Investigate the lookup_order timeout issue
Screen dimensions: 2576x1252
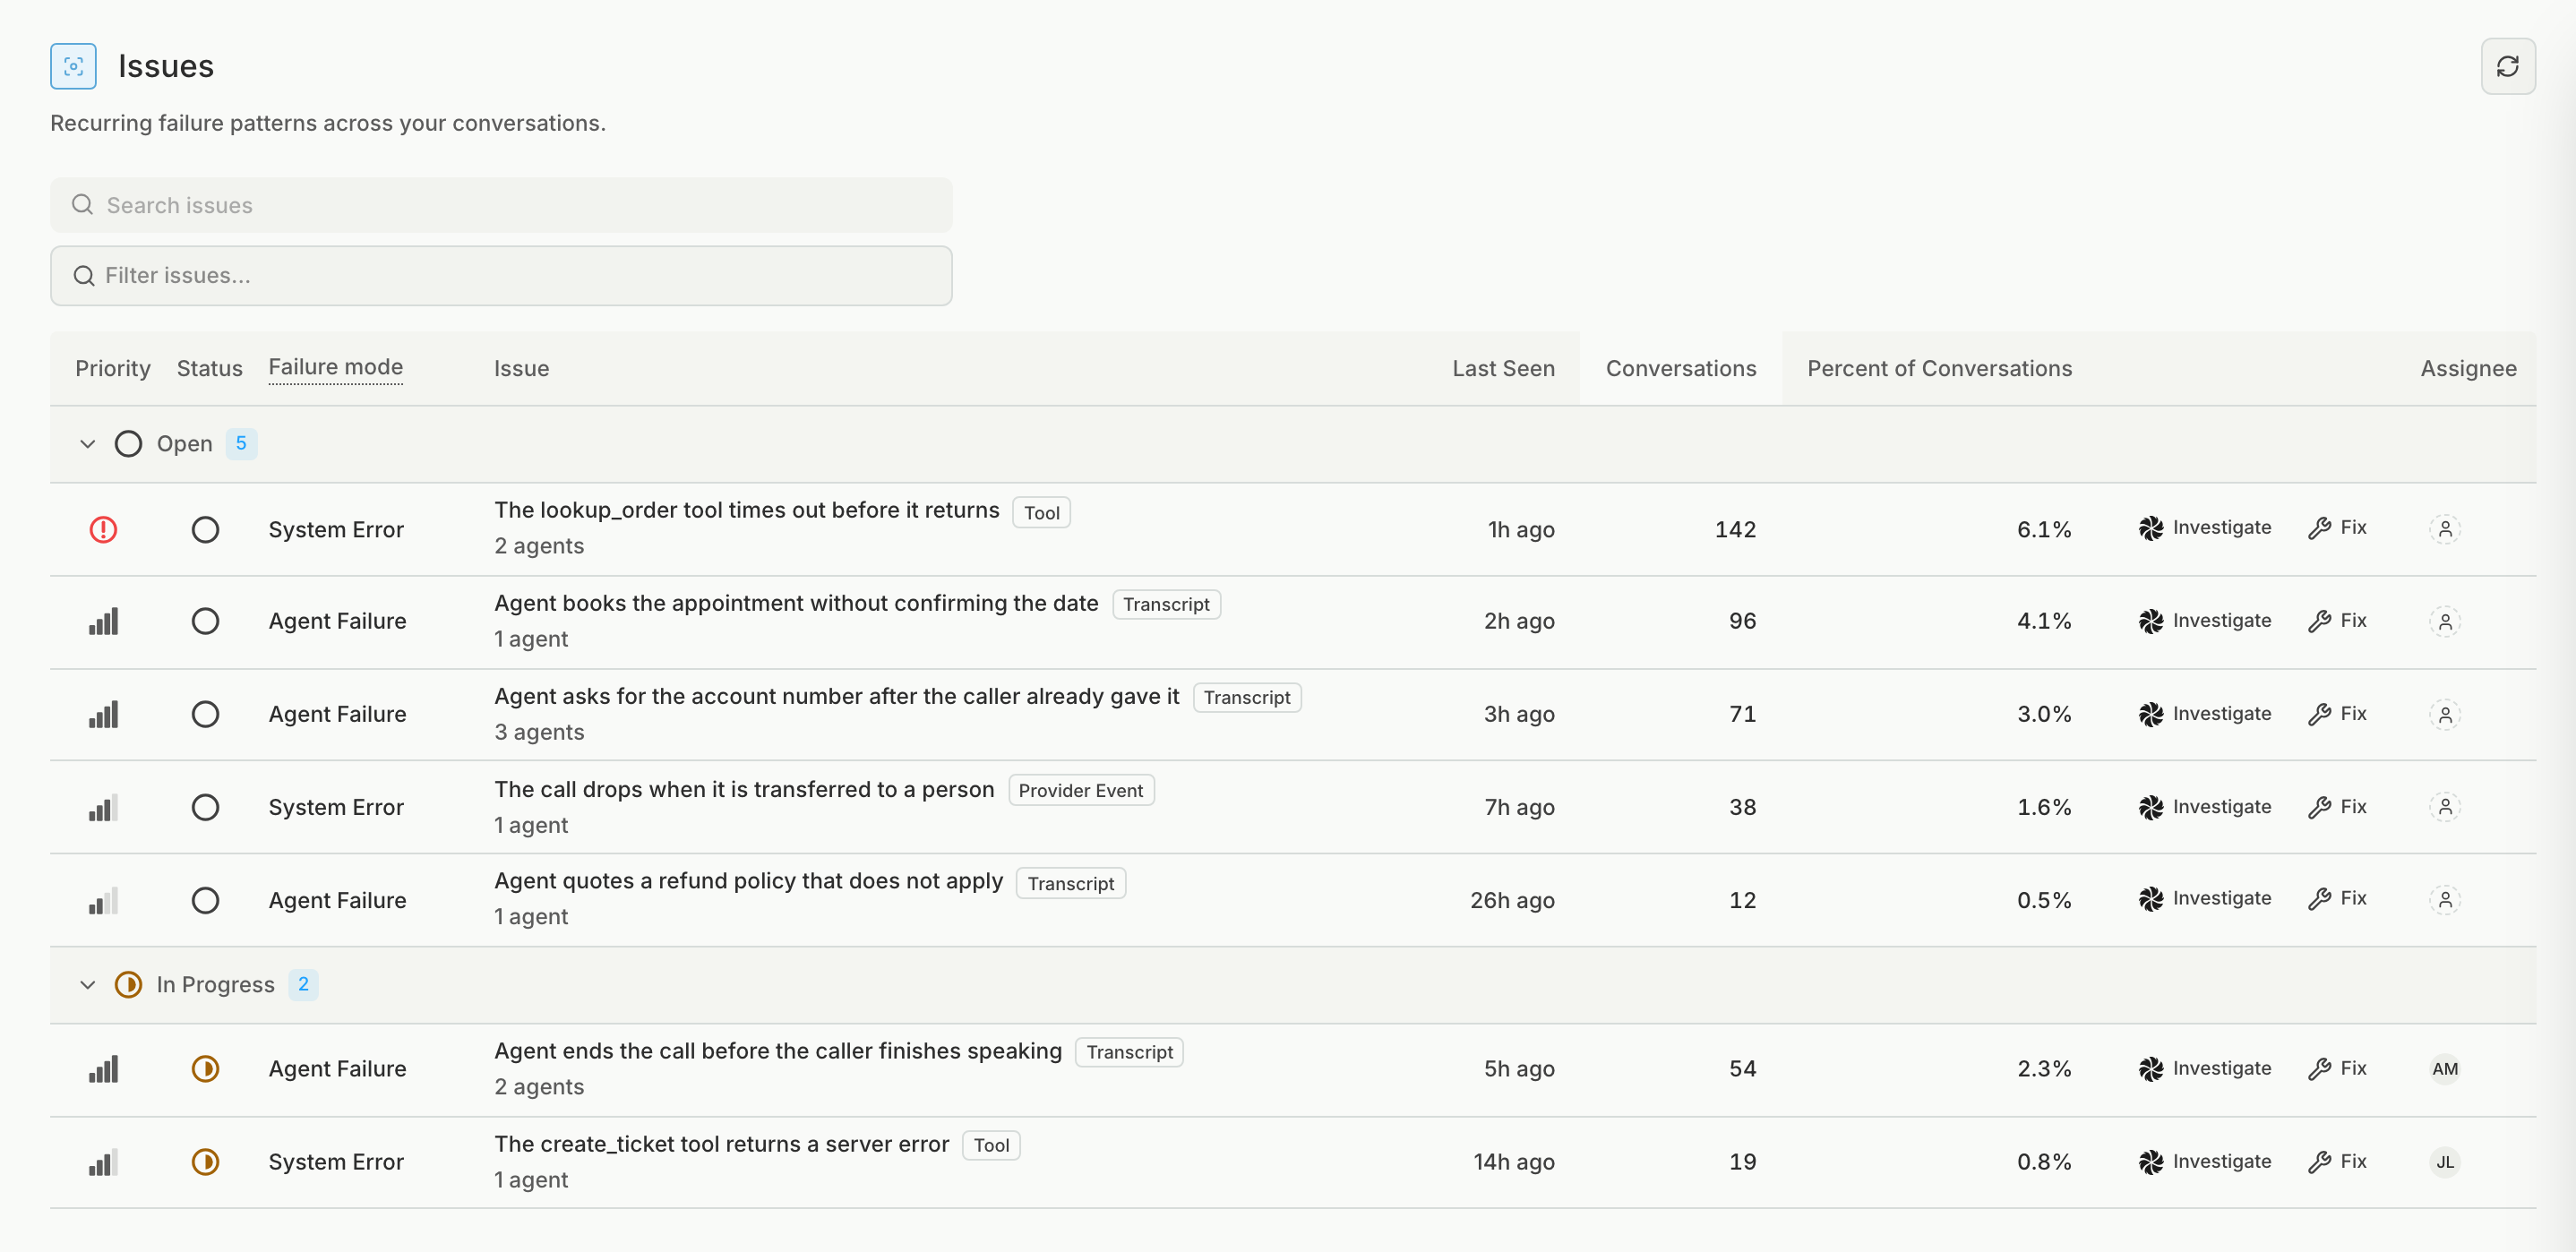pos(2205,528)
